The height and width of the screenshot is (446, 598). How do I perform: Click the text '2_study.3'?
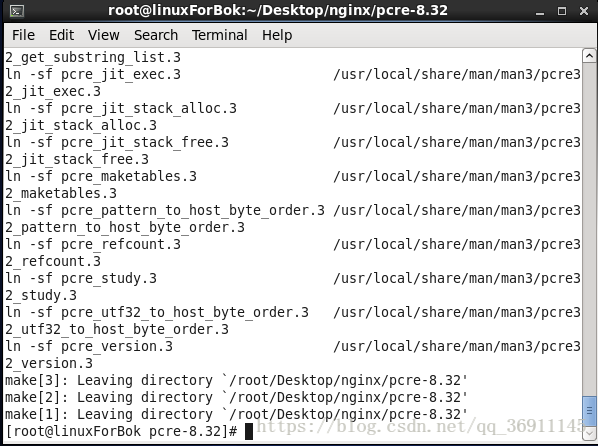pyautogui.click(x=41, y=295)
